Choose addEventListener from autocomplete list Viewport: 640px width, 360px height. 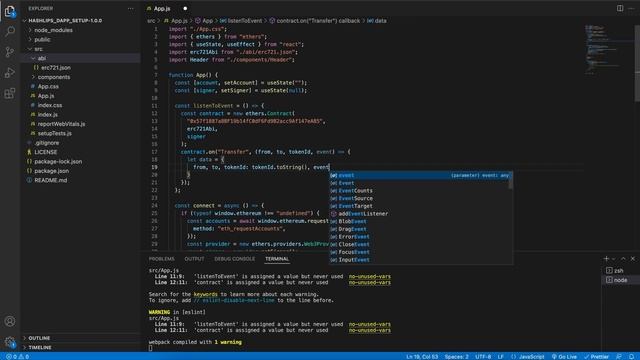tap(419, 214)
